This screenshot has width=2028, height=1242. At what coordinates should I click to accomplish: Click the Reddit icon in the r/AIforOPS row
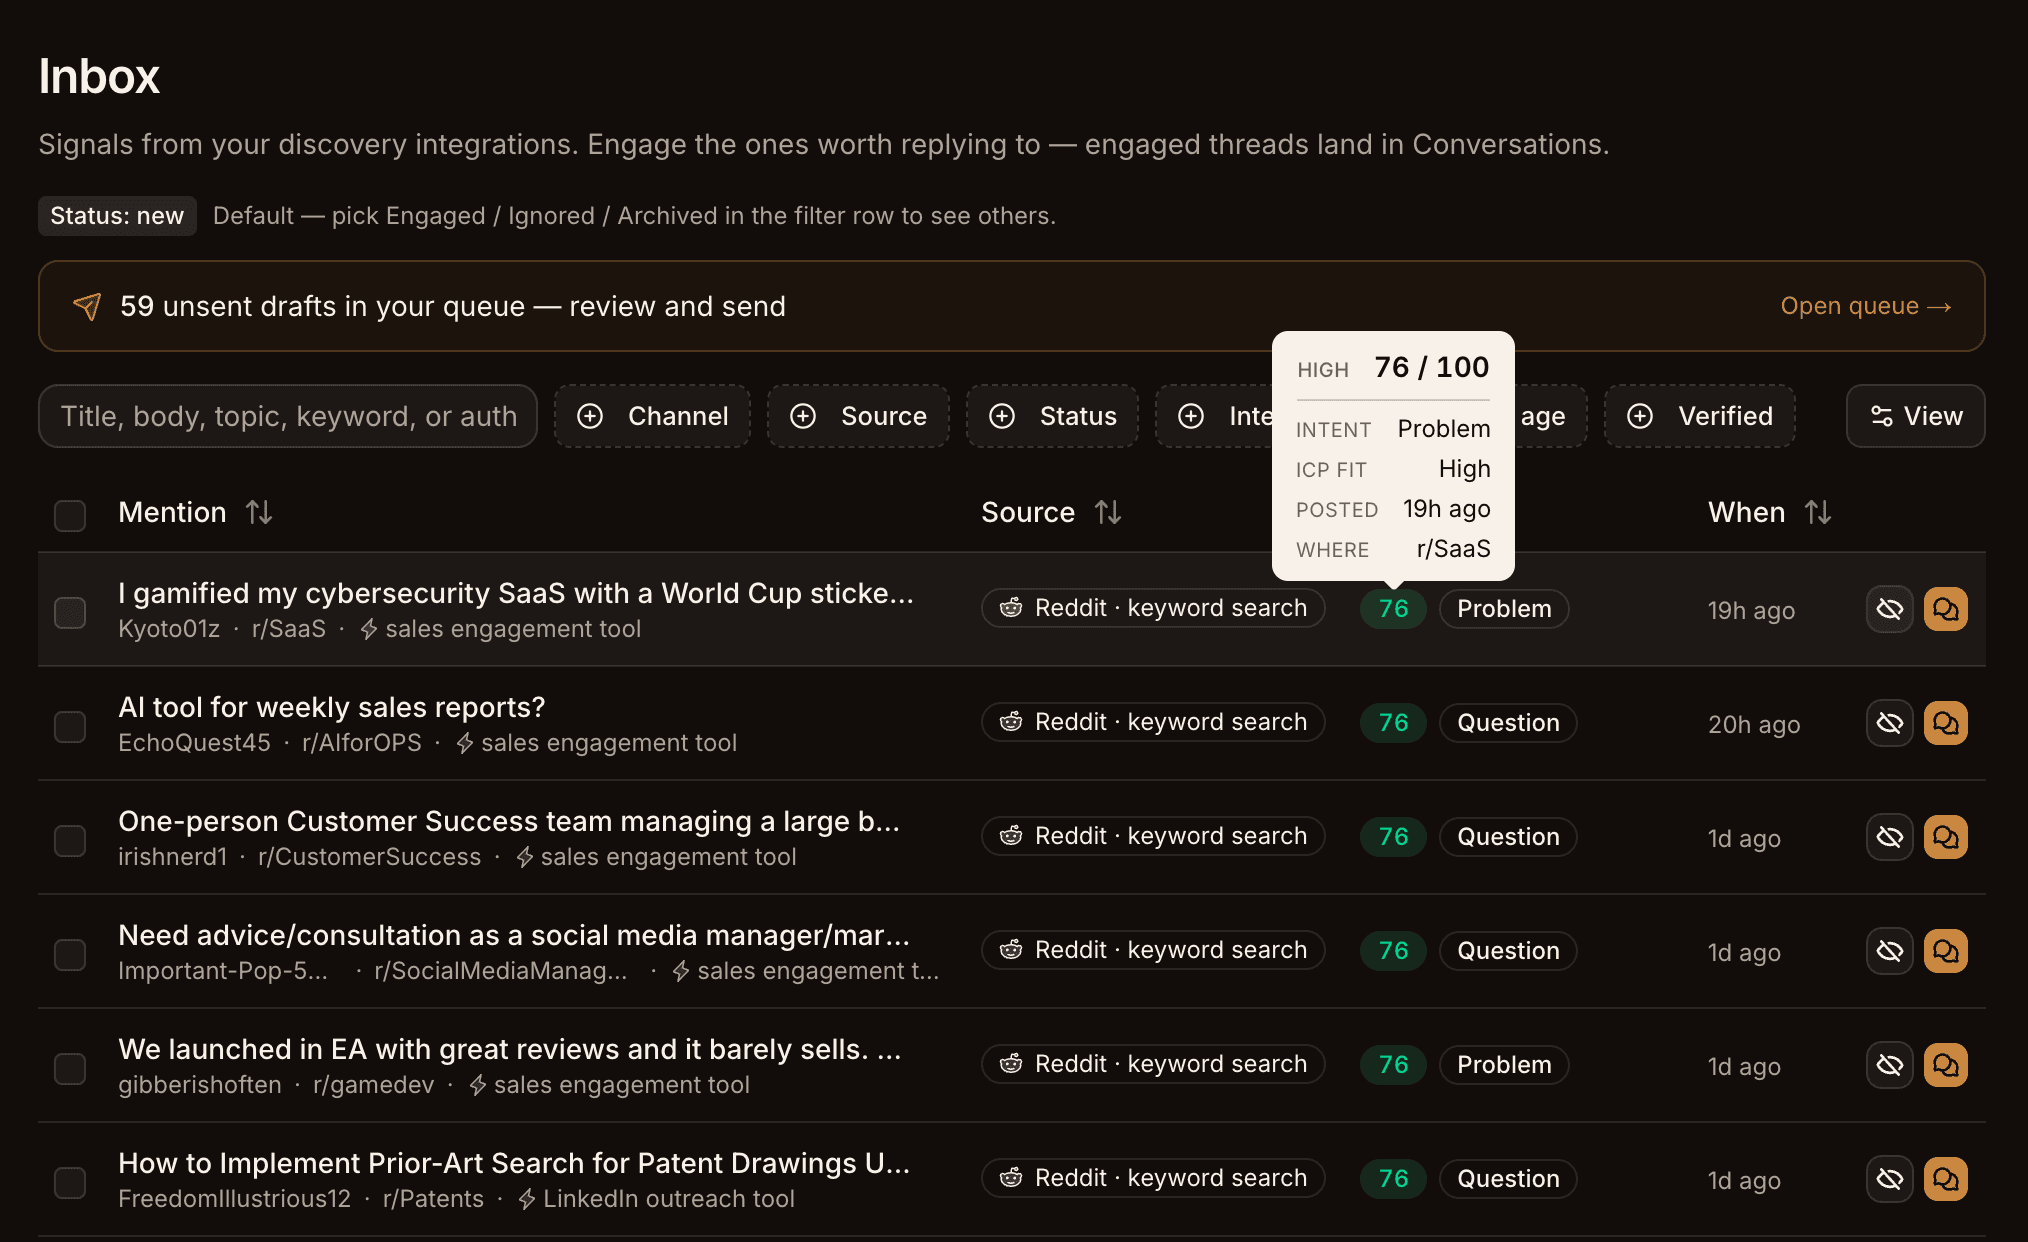click(1011, 722)
